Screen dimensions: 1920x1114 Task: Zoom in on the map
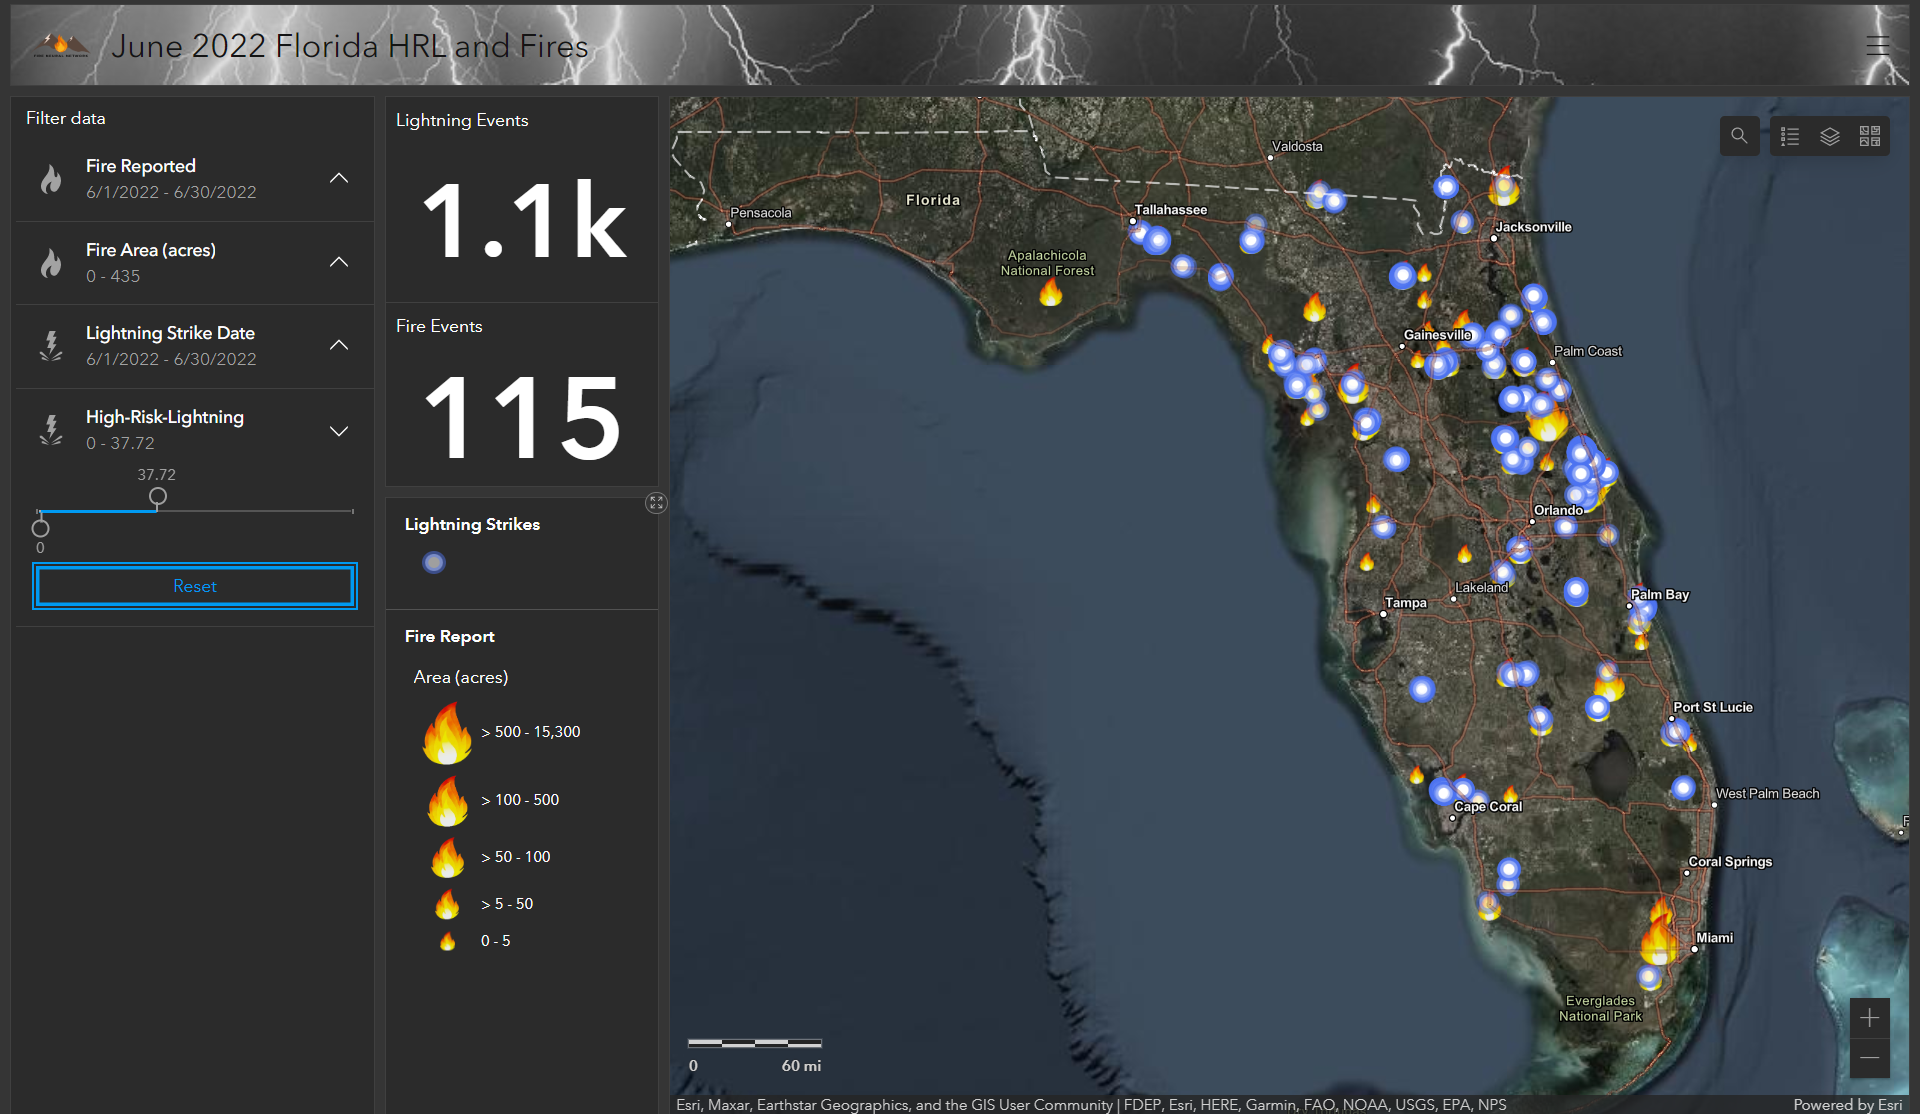[1869, 1018]
